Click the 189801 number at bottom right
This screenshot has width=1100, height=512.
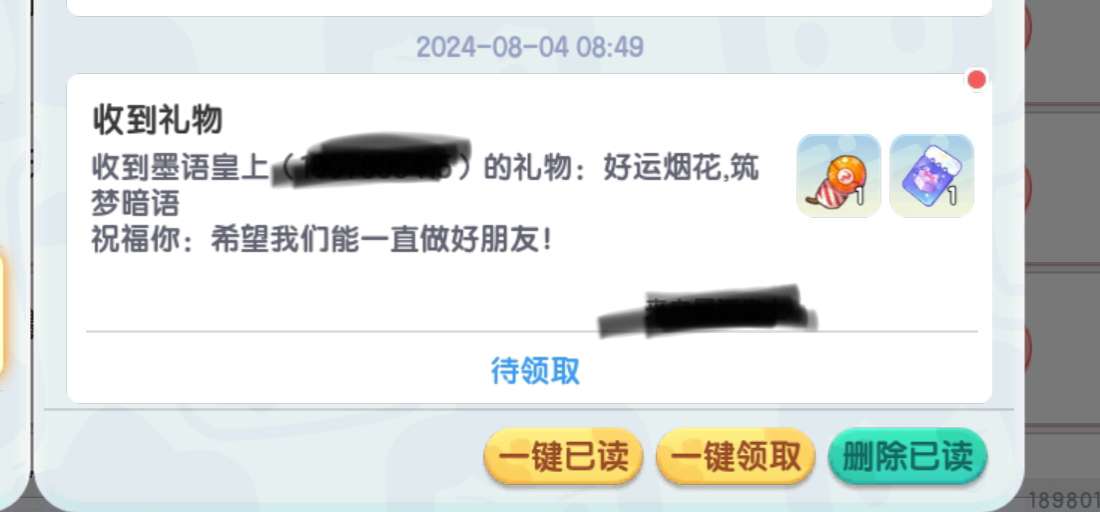[x=1064, y=501]
